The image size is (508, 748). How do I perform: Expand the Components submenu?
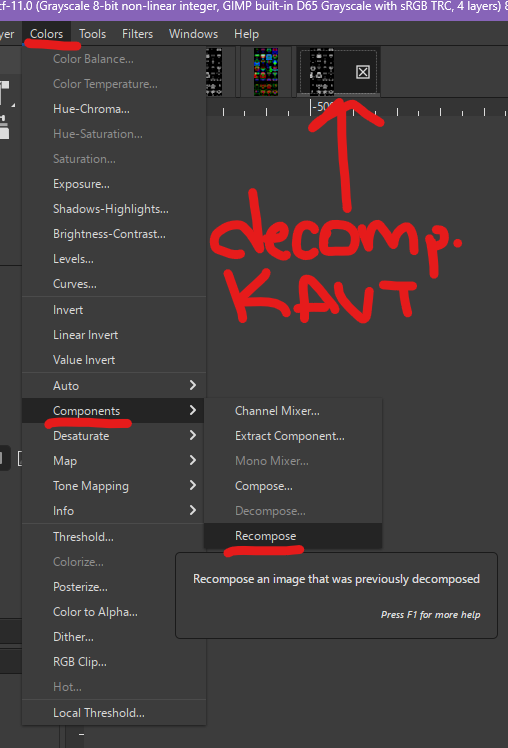[x=114, y=411]
